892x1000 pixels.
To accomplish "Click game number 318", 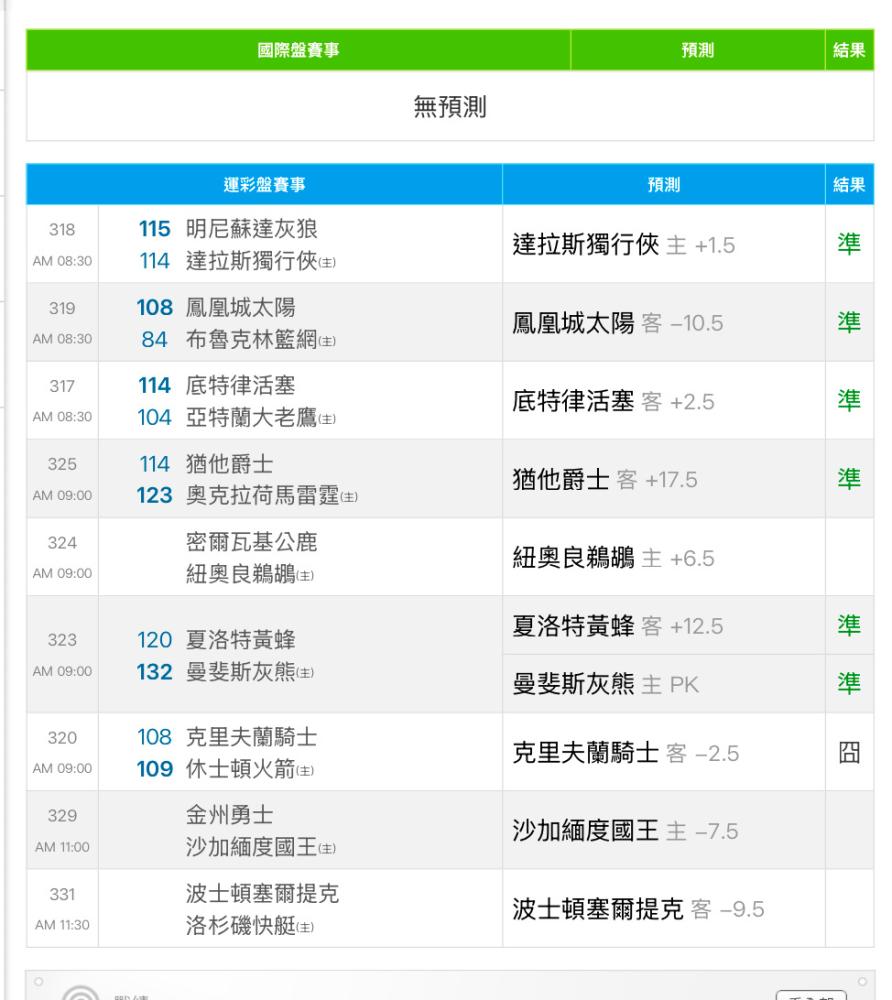I will coord(62,230).
